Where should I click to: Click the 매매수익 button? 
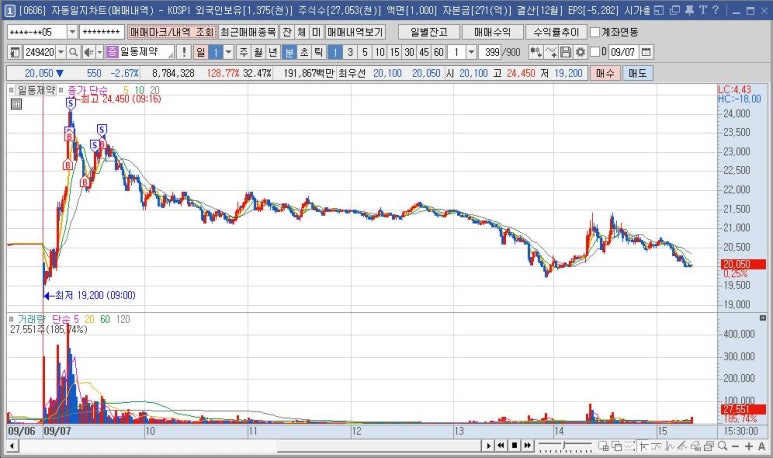[x=492, y=32]
